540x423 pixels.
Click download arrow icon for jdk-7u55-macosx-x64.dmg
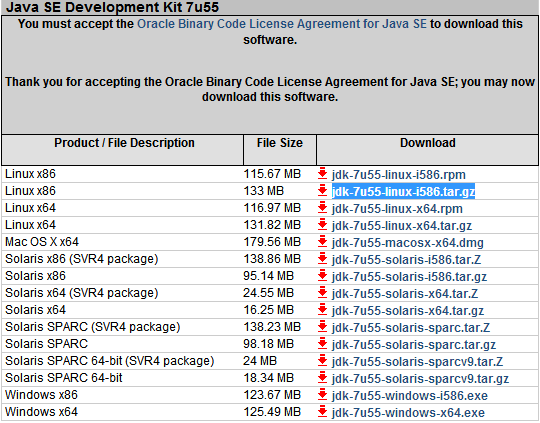(x=322, y=241)
